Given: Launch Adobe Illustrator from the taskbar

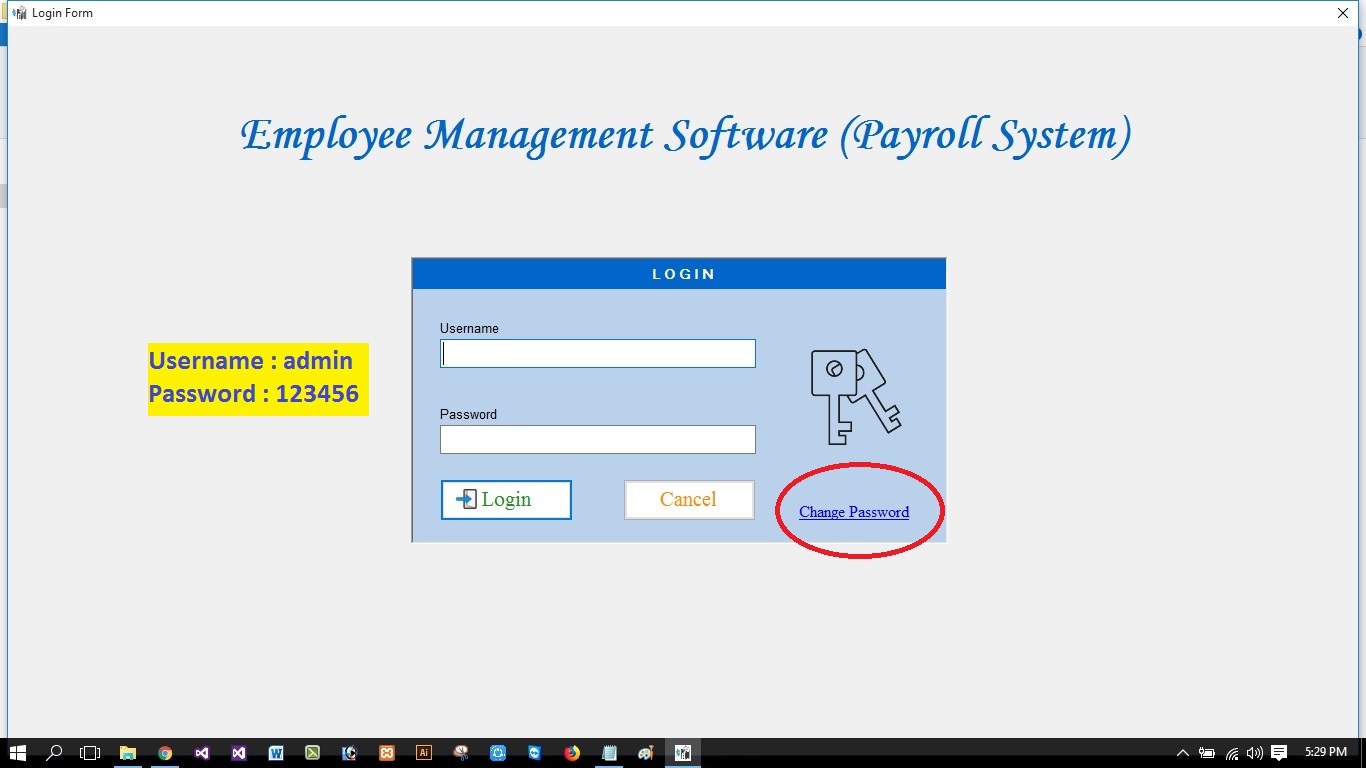Looking at the screenshot, I should tap(423, 752).
